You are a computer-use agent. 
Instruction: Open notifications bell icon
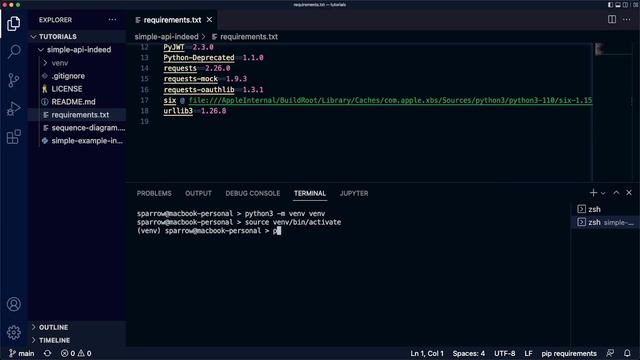click(627, 353)
